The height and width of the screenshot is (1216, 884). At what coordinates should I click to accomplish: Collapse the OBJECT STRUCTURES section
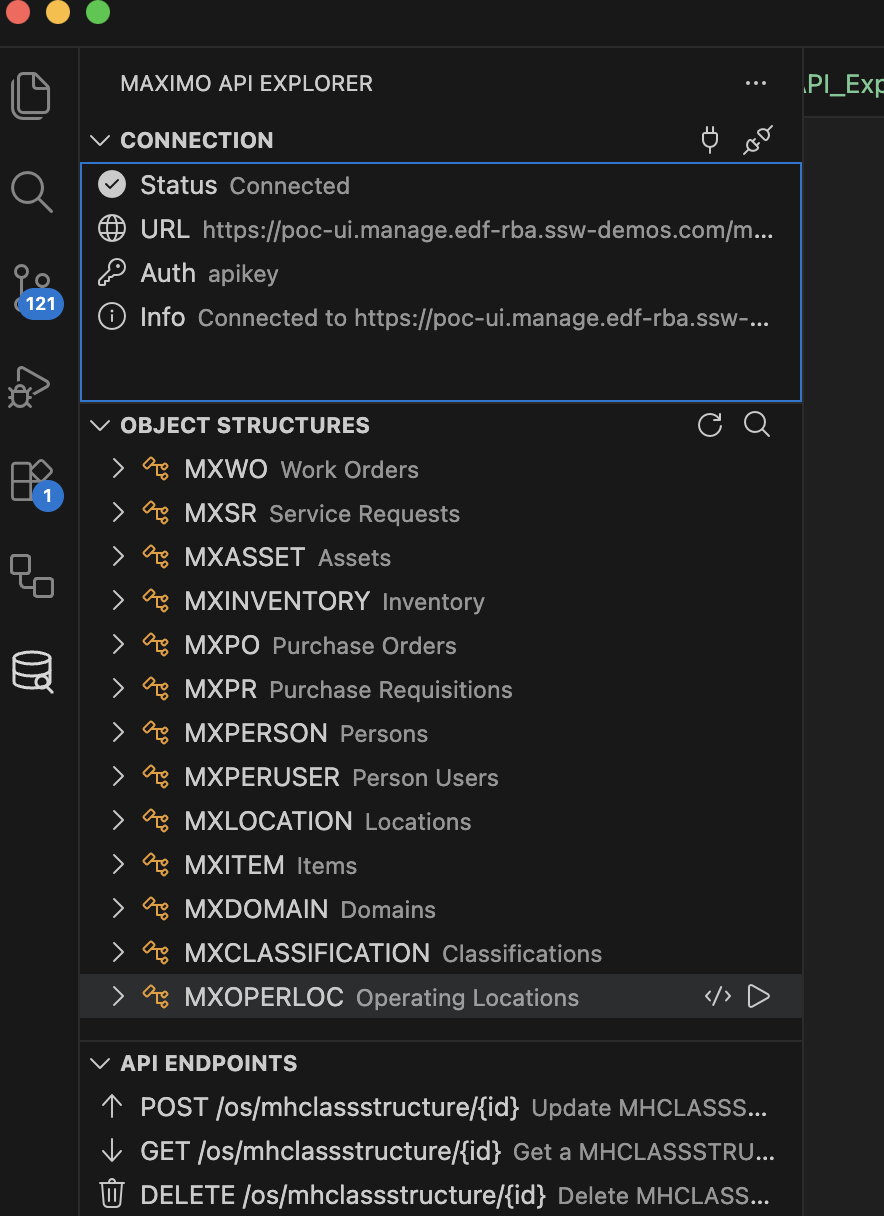click(99, 425)
